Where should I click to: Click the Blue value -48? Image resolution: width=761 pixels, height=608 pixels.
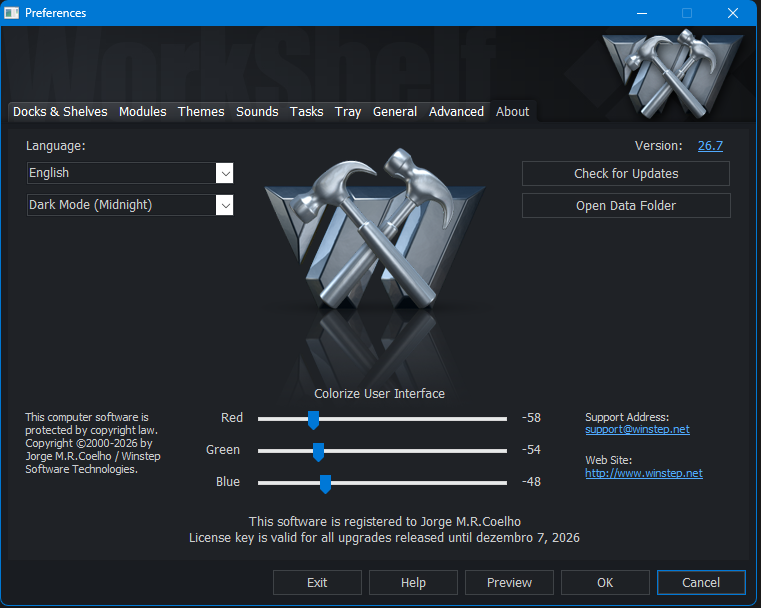click(x=531, y=482)
